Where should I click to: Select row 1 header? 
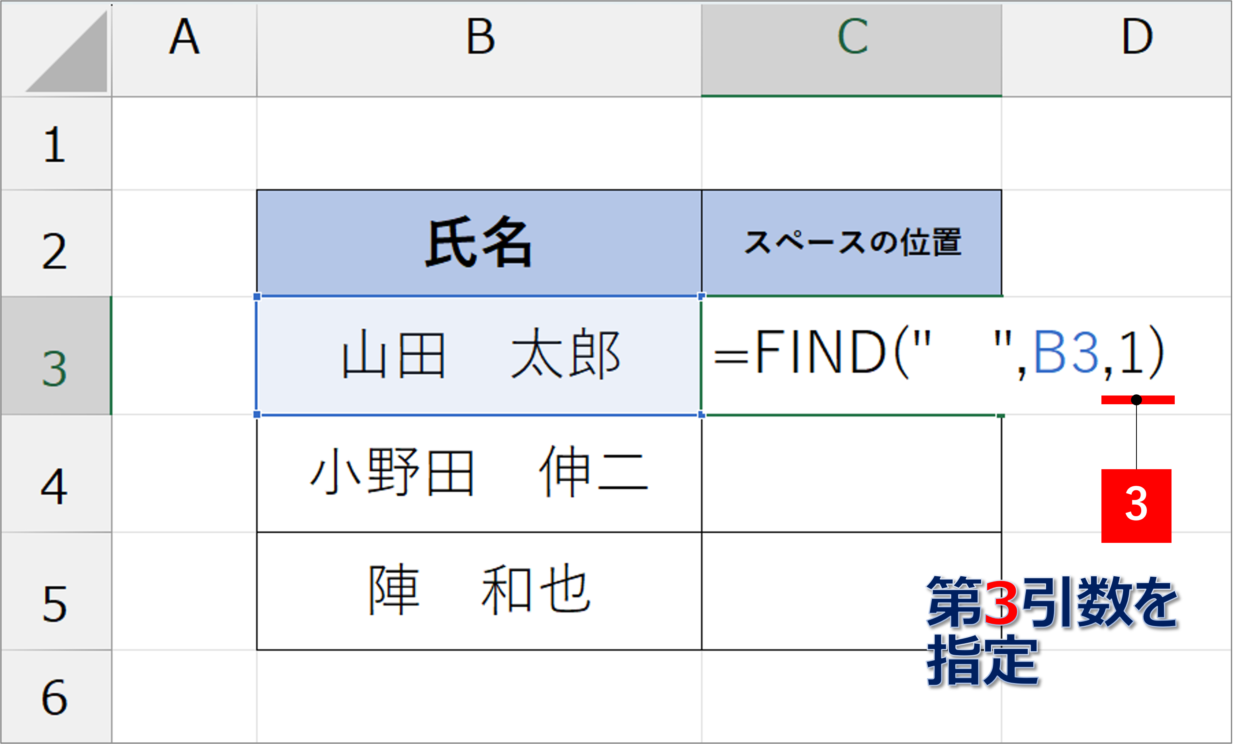tap(56, 144)
